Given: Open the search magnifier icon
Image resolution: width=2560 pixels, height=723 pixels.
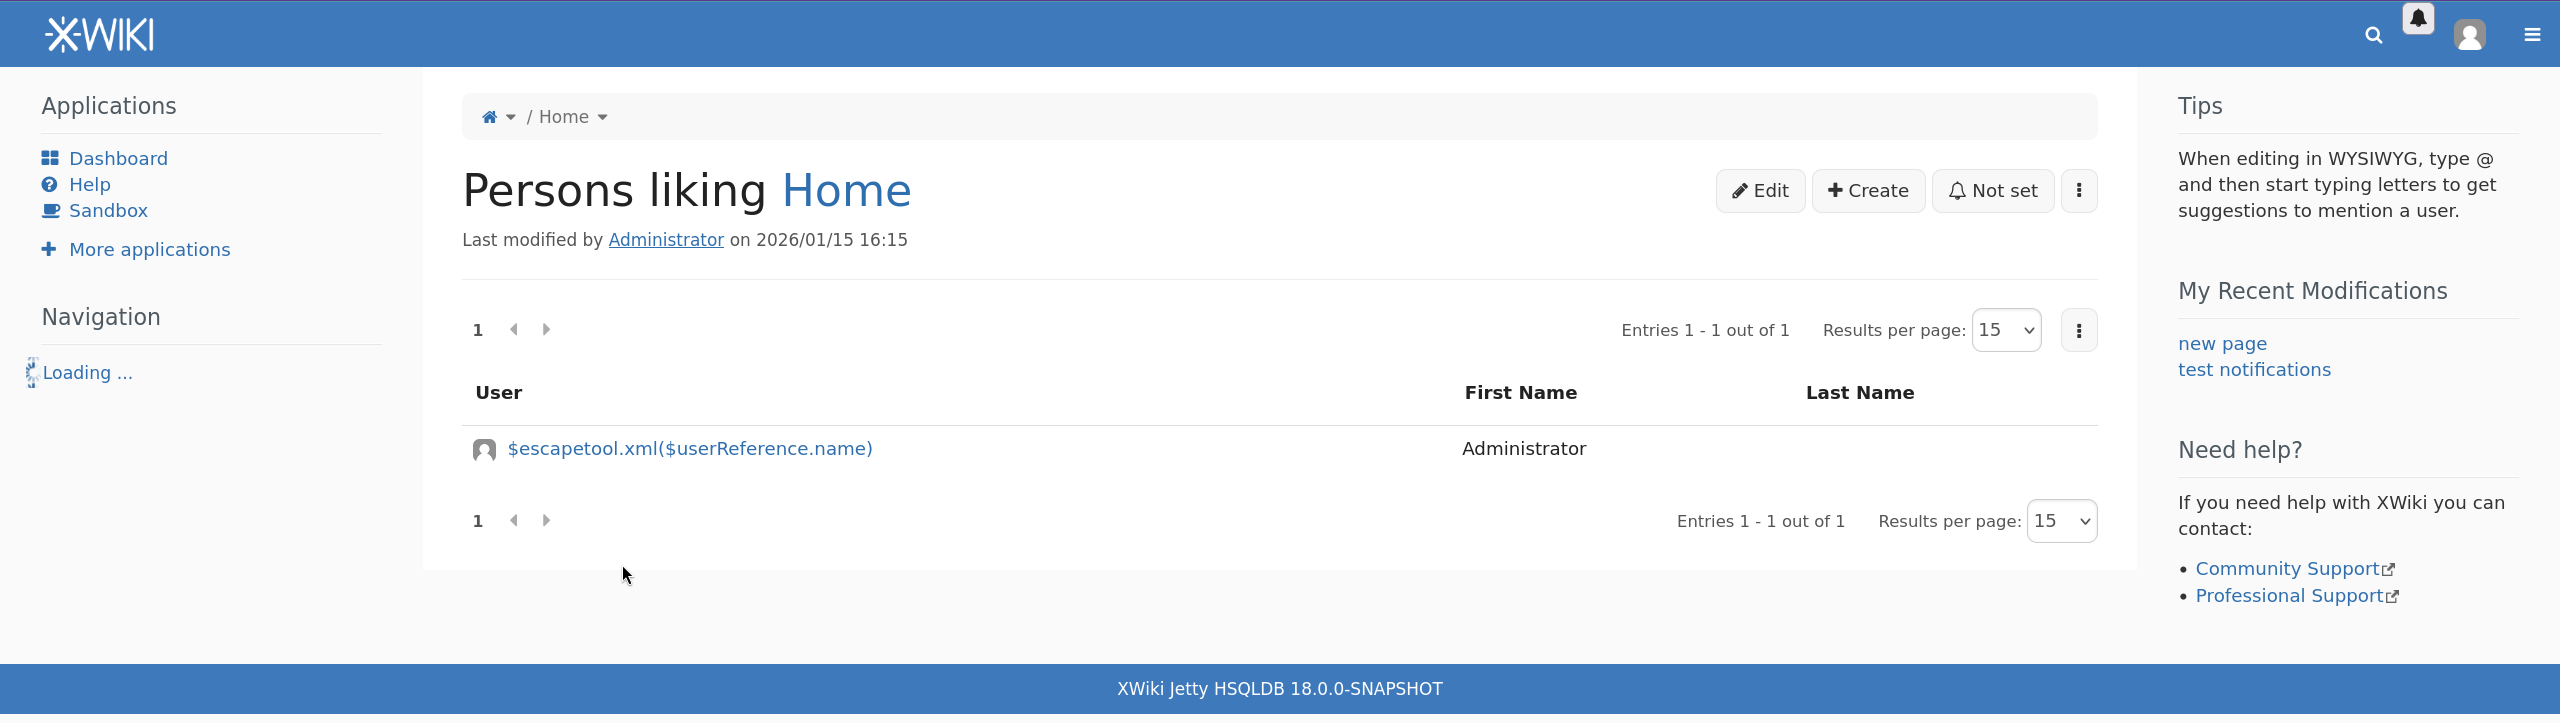Looking at the screenshot, I should tap(2373, 36).
